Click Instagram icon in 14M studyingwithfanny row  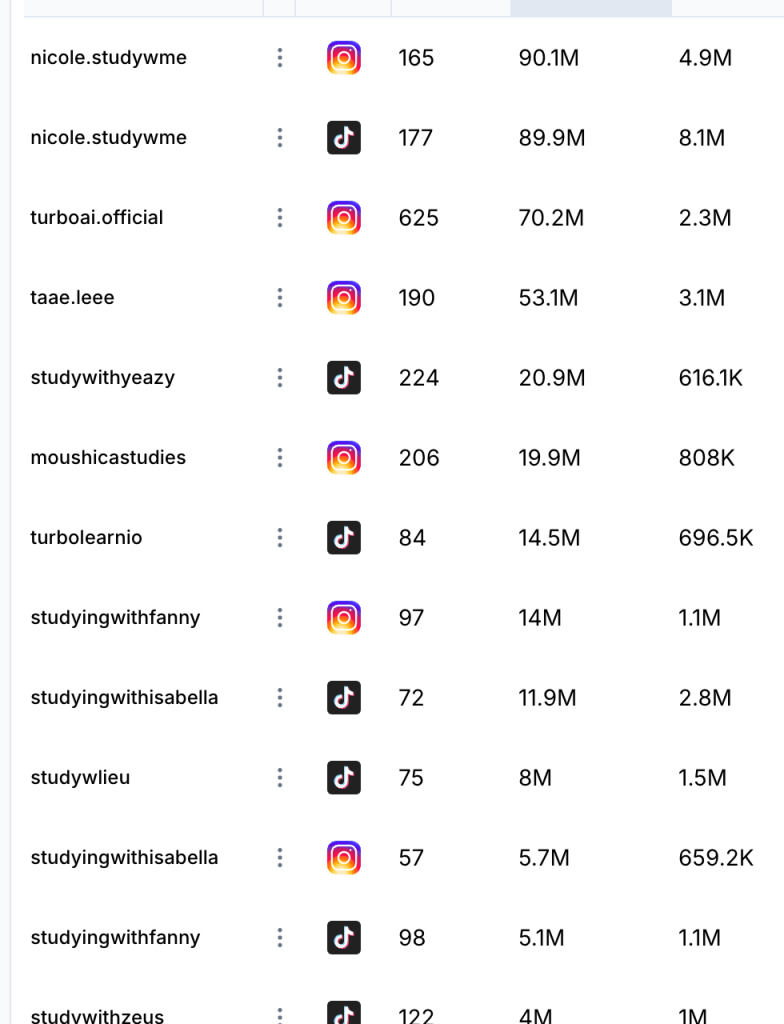click(x=344, y=618)
